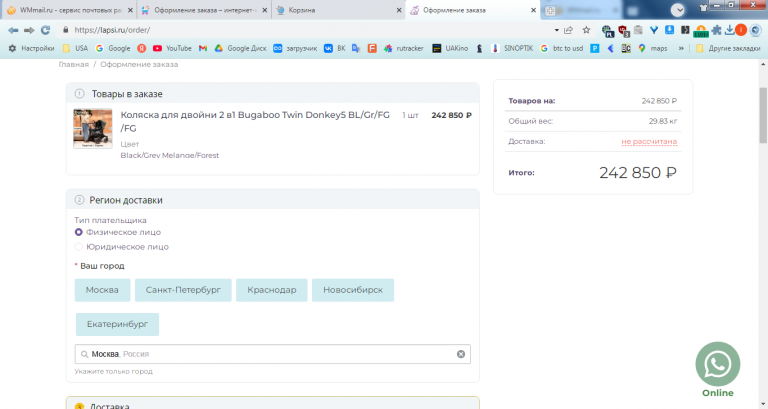Go forward with the browser forward arrow

tap(29, 30)
